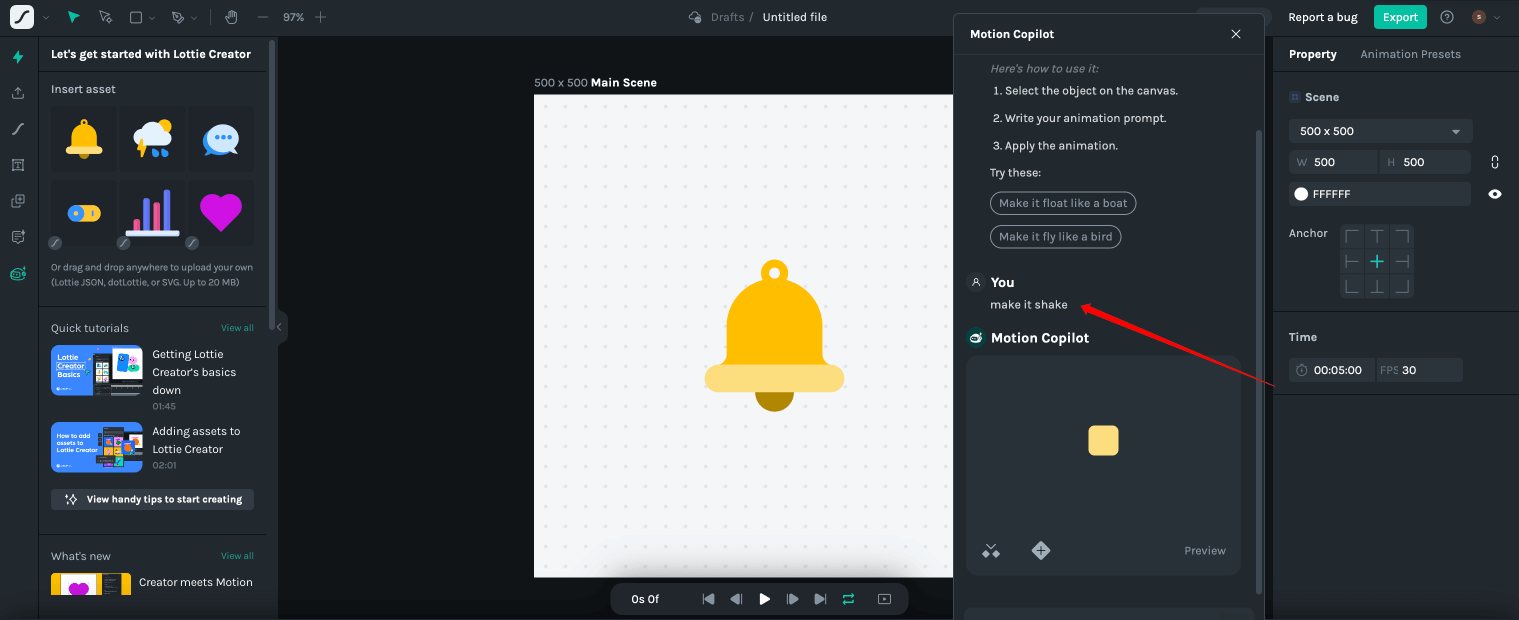Image resolution: width=1519 pixels, height=620 pixels.
Task: Open the 500 x 500 scene size dropdown
Action: click(1380, 131)
